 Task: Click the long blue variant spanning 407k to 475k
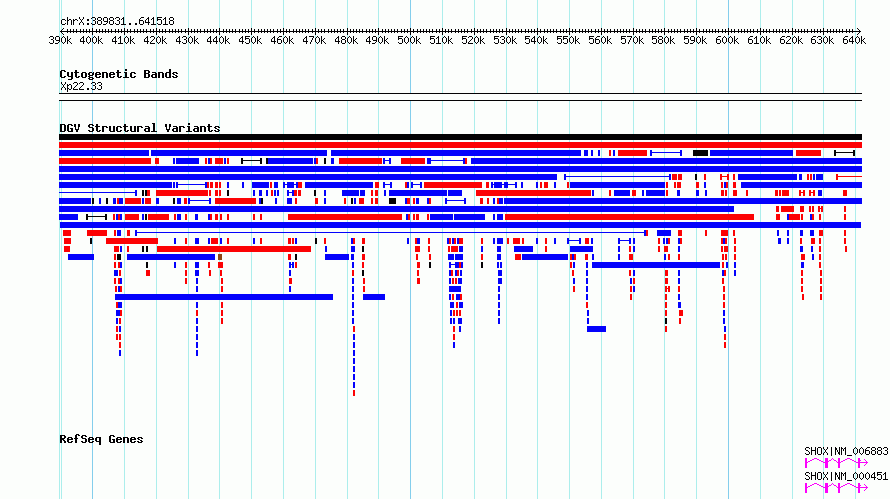224,297
